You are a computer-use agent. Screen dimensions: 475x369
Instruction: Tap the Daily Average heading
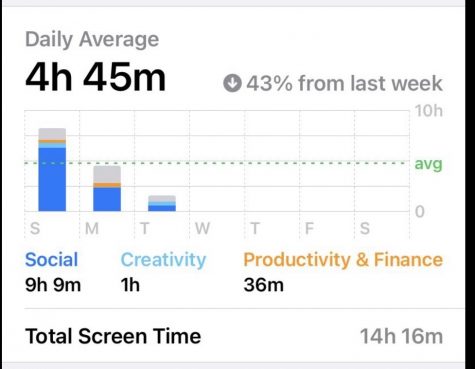pyautogui.click(x=92, y=40)
